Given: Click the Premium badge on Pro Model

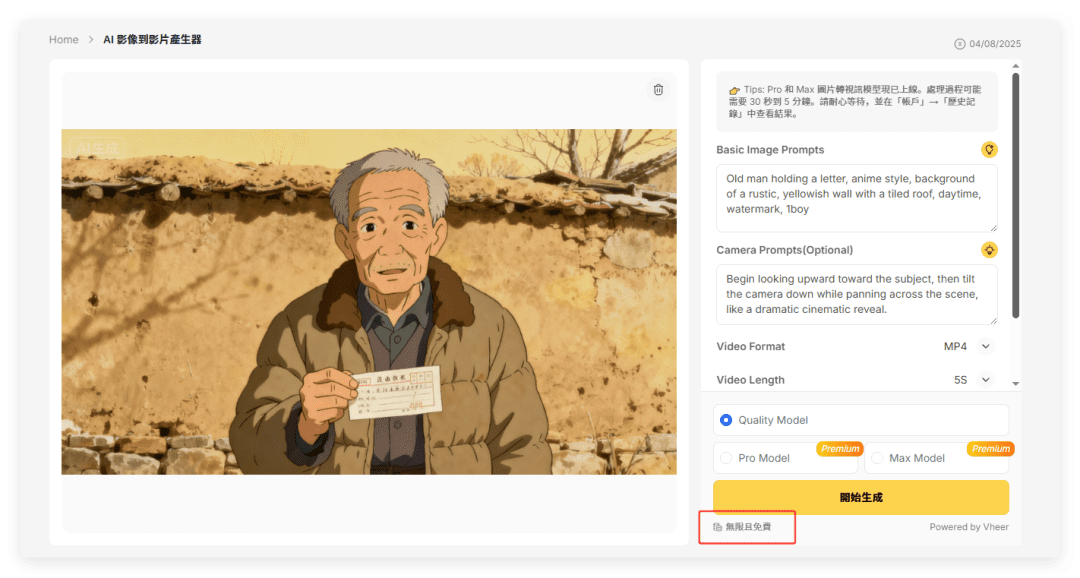Looking at the screenshot, I should [x=840, y=449].
